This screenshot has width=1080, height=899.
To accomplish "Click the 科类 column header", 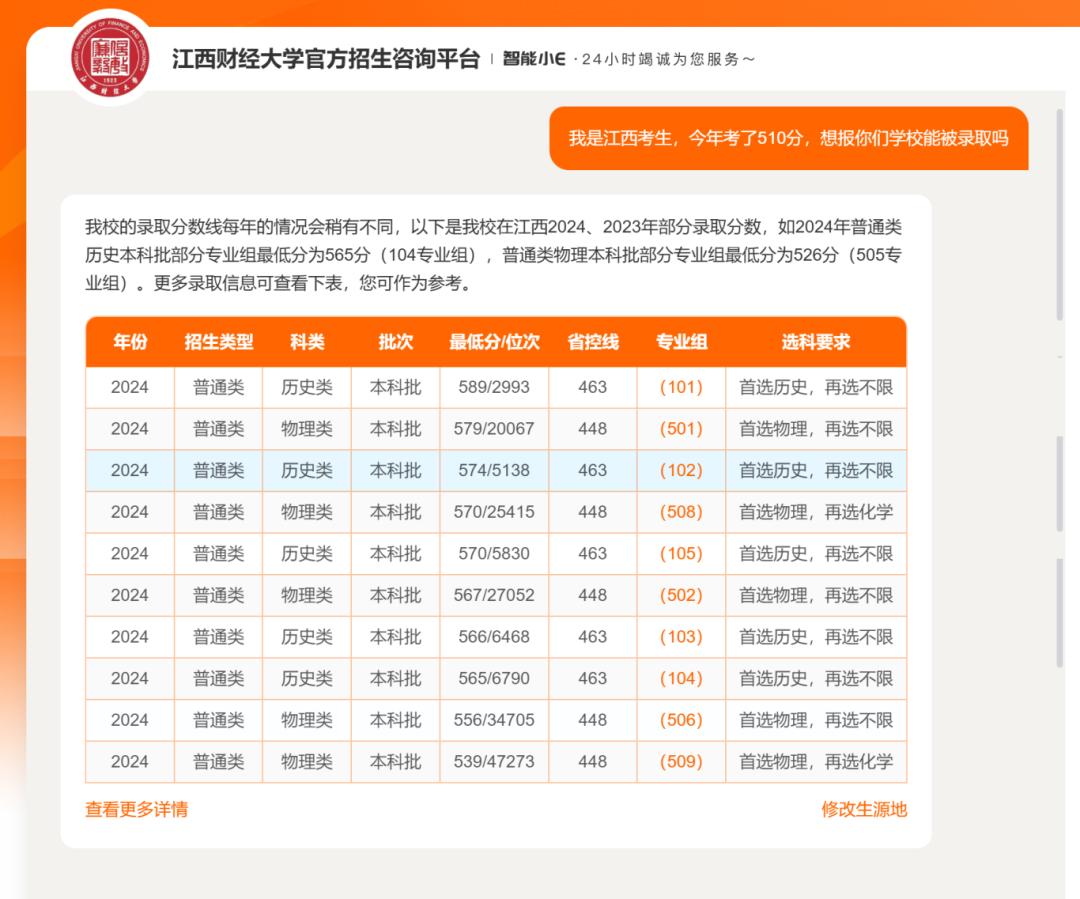I will point(307,342).
